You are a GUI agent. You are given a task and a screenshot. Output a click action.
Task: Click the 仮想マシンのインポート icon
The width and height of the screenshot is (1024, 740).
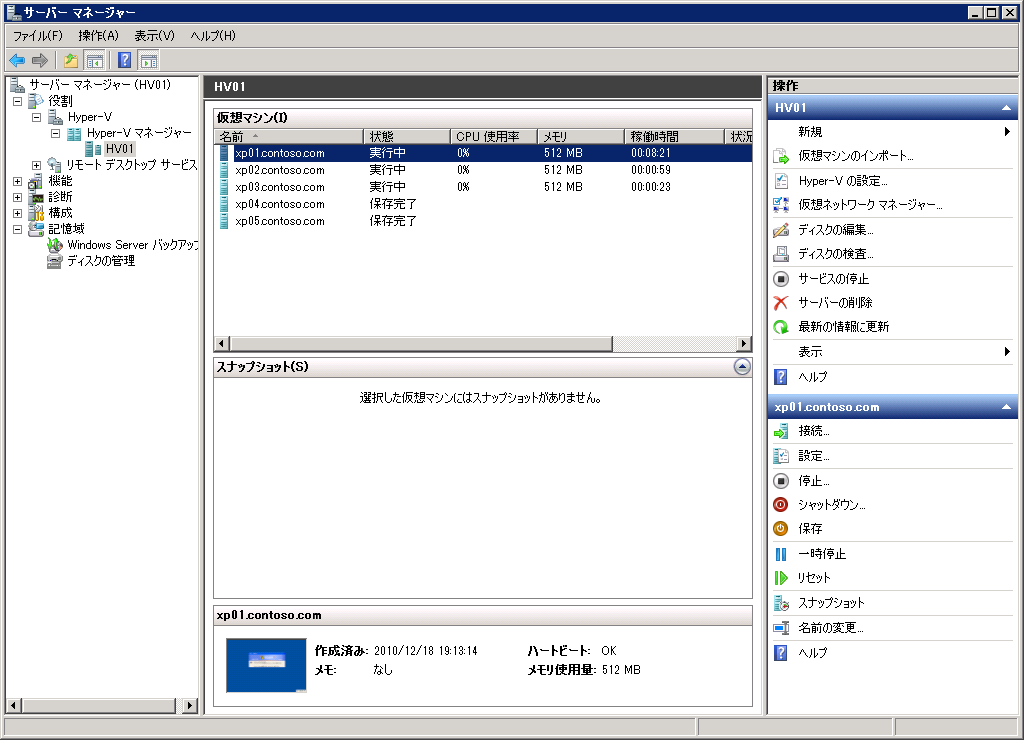(781, 156)
